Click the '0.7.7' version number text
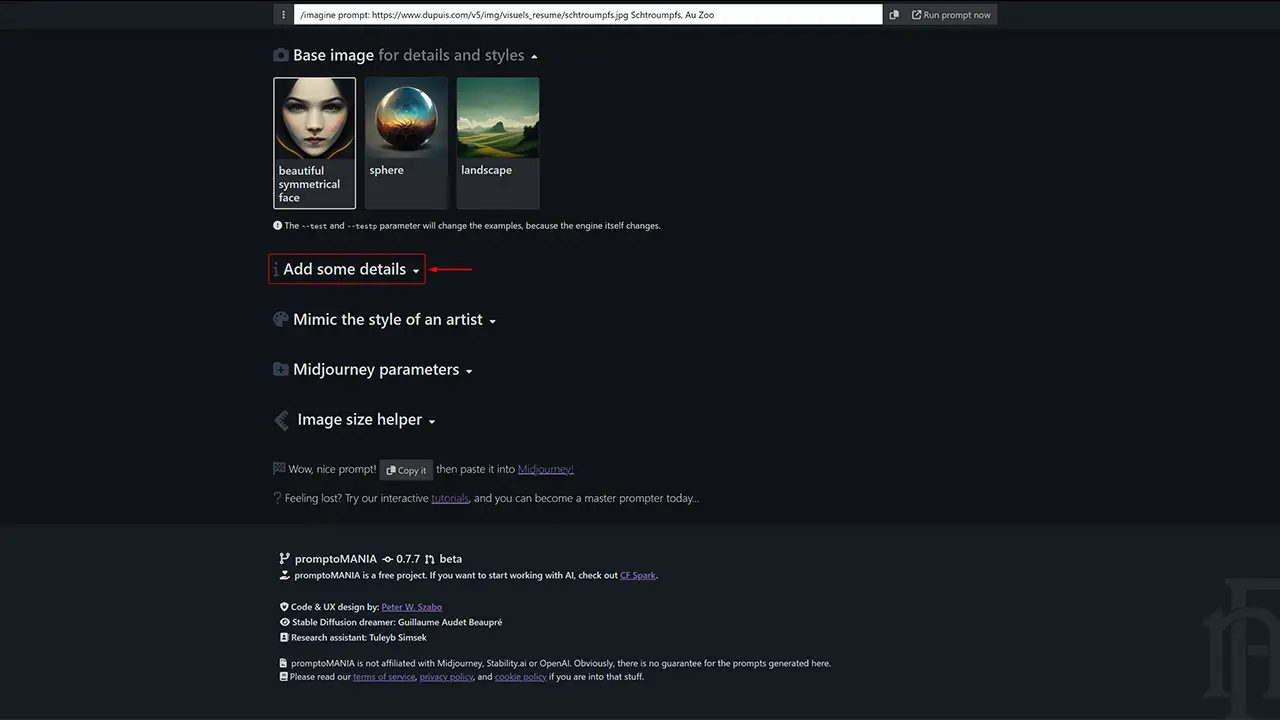 [408, 559]
